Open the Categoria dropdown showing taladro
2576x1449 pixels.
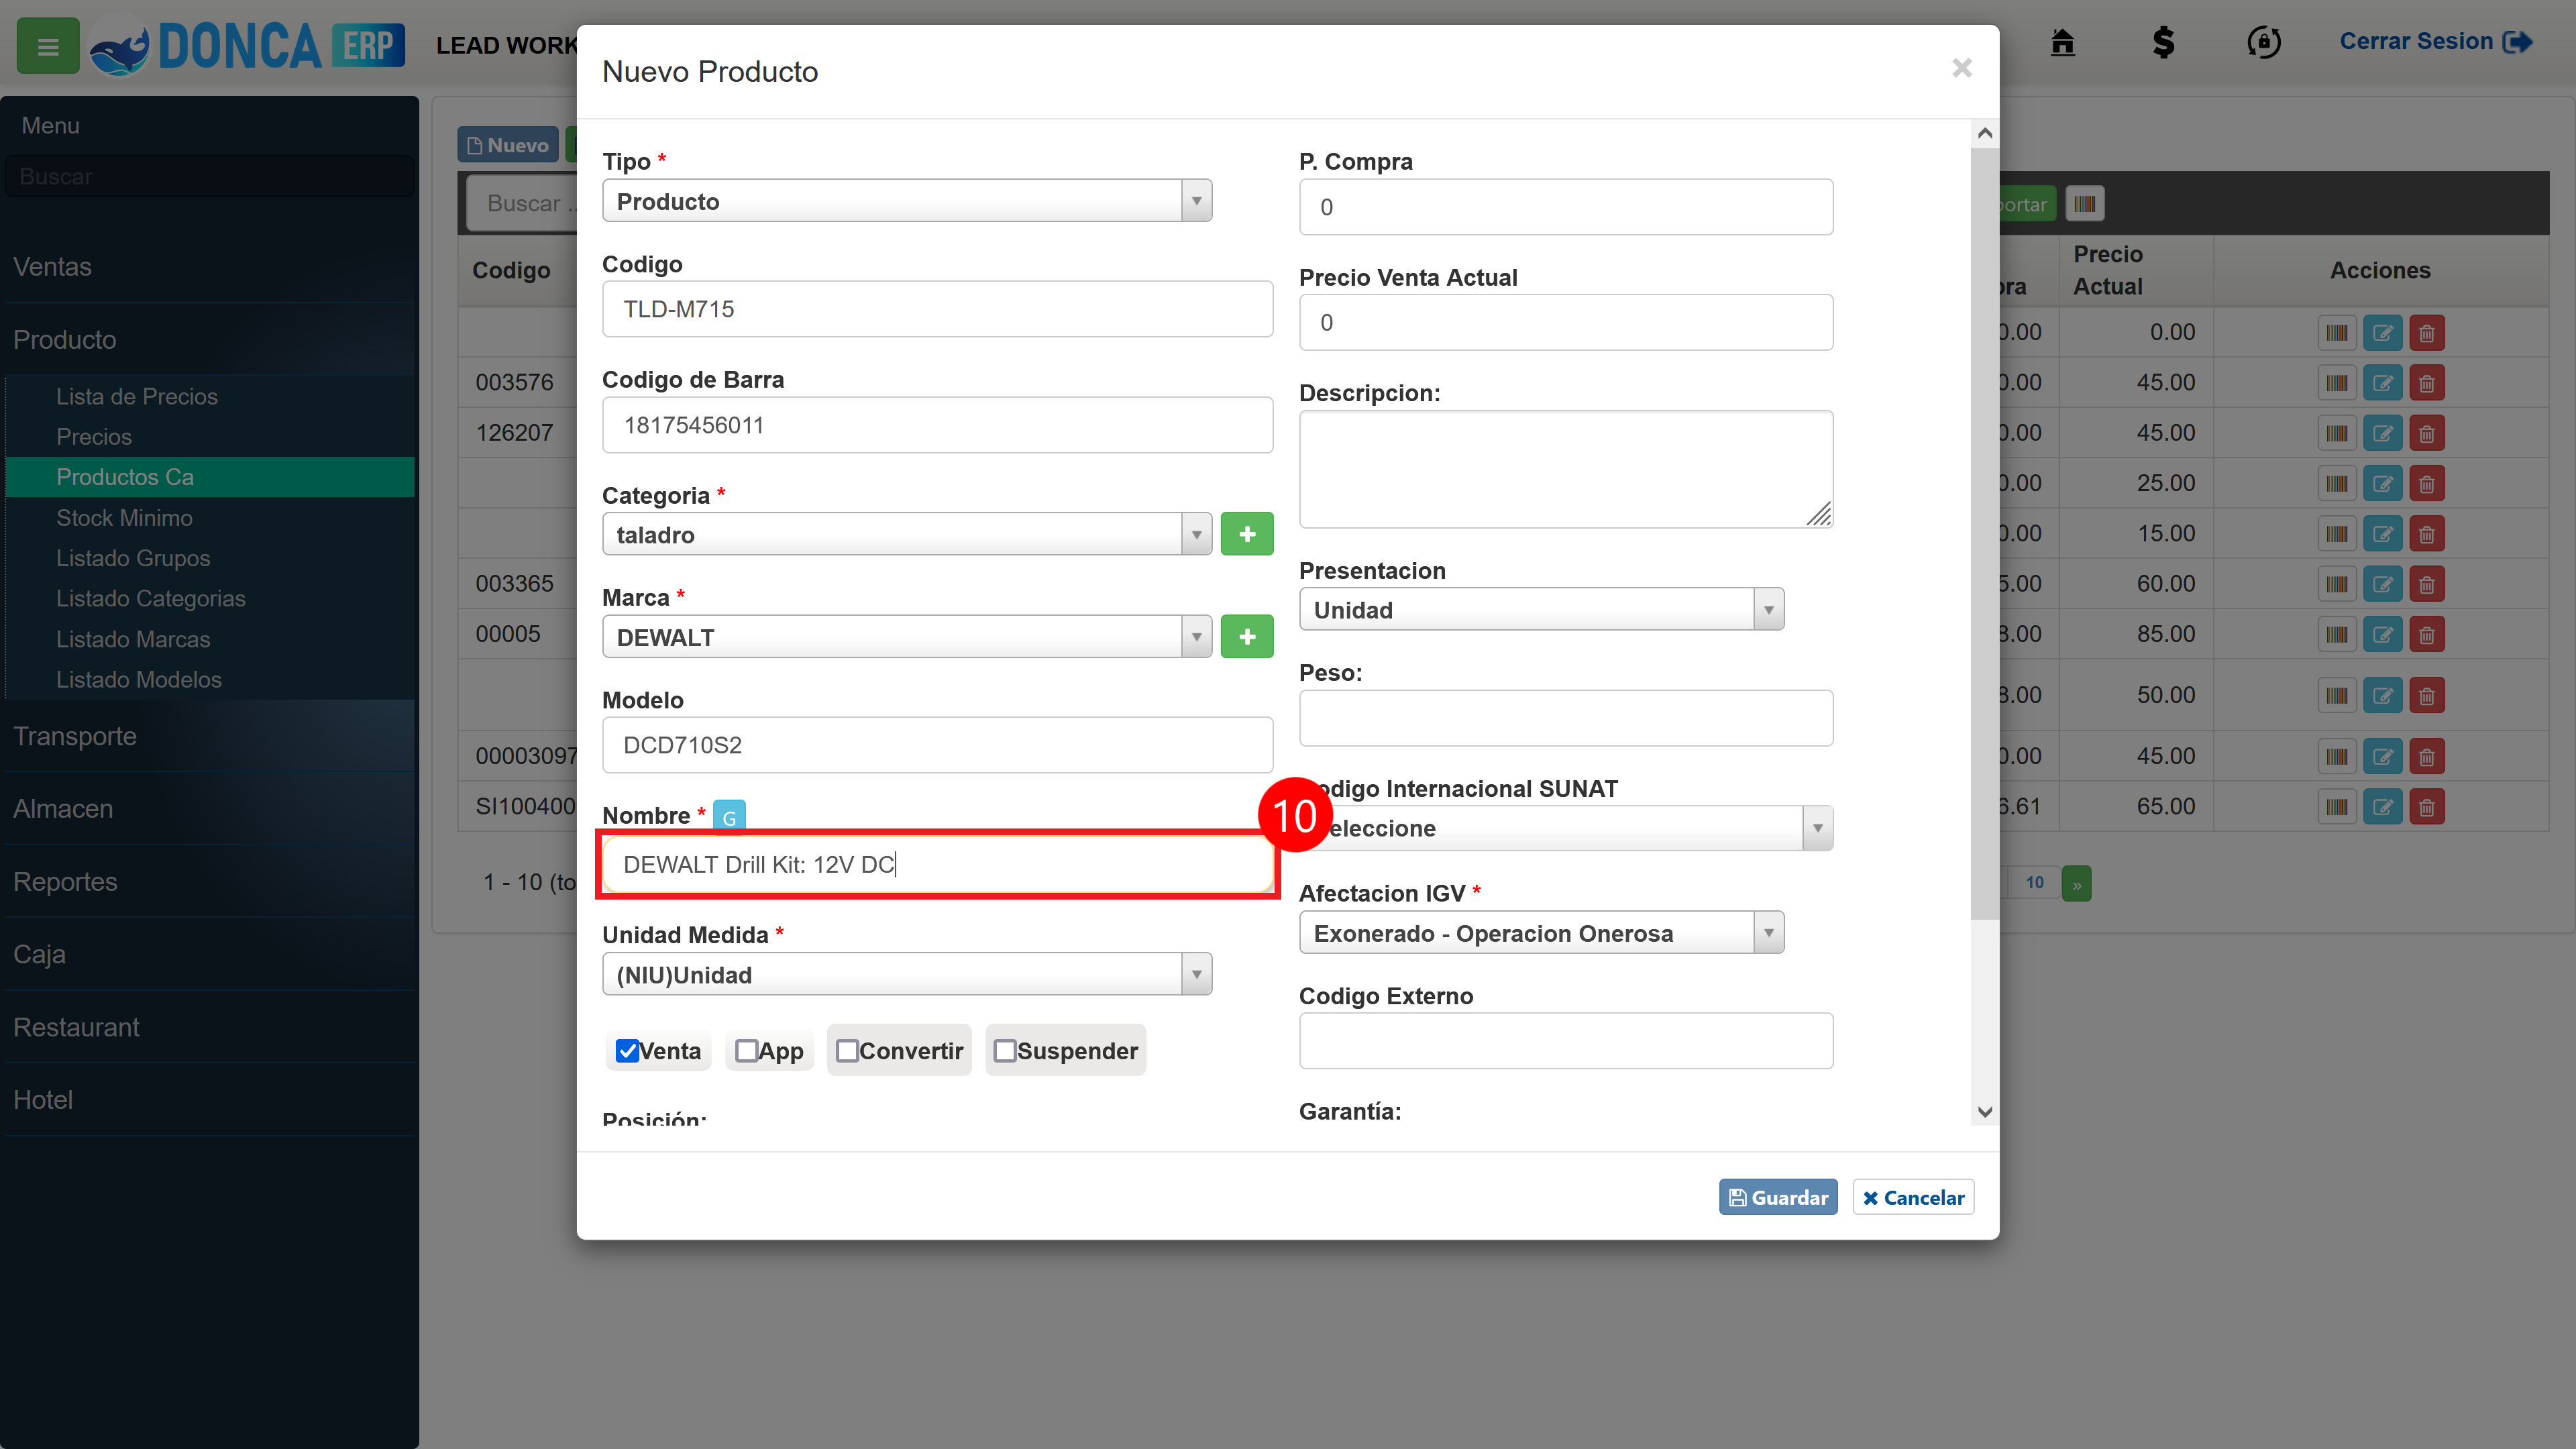pos(907,534)
